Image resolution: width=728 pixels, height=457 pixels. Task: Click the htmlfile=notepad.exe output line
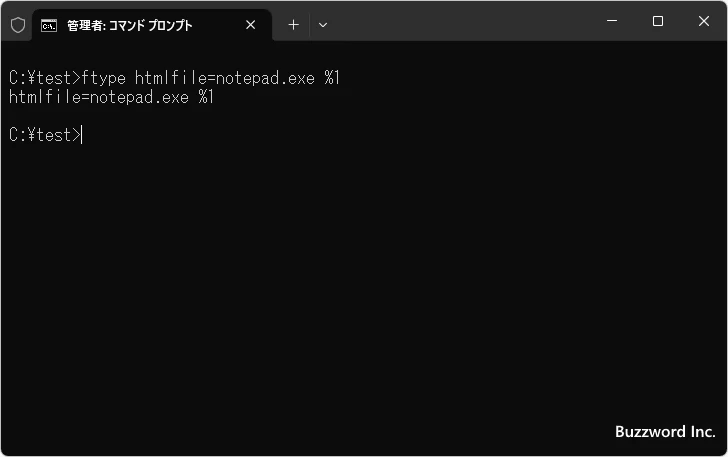point(111,97)
